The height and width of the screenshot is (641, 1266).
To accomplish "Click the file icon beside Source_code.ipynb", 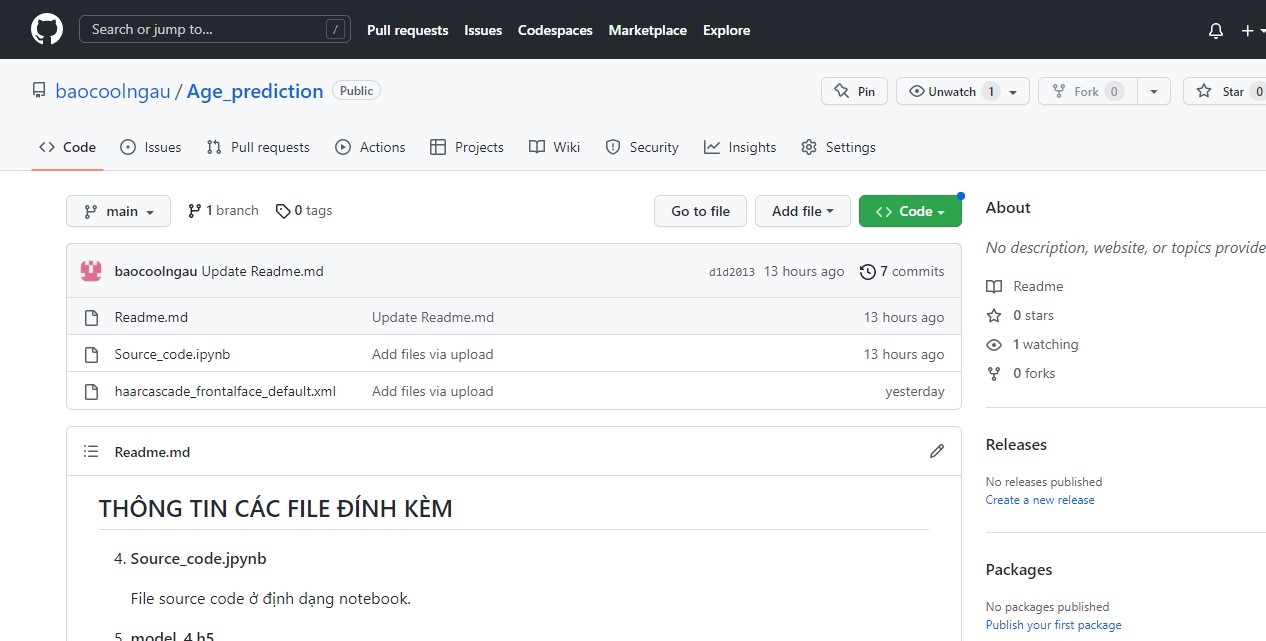I will pyautogui.click(x=91, y=354).
